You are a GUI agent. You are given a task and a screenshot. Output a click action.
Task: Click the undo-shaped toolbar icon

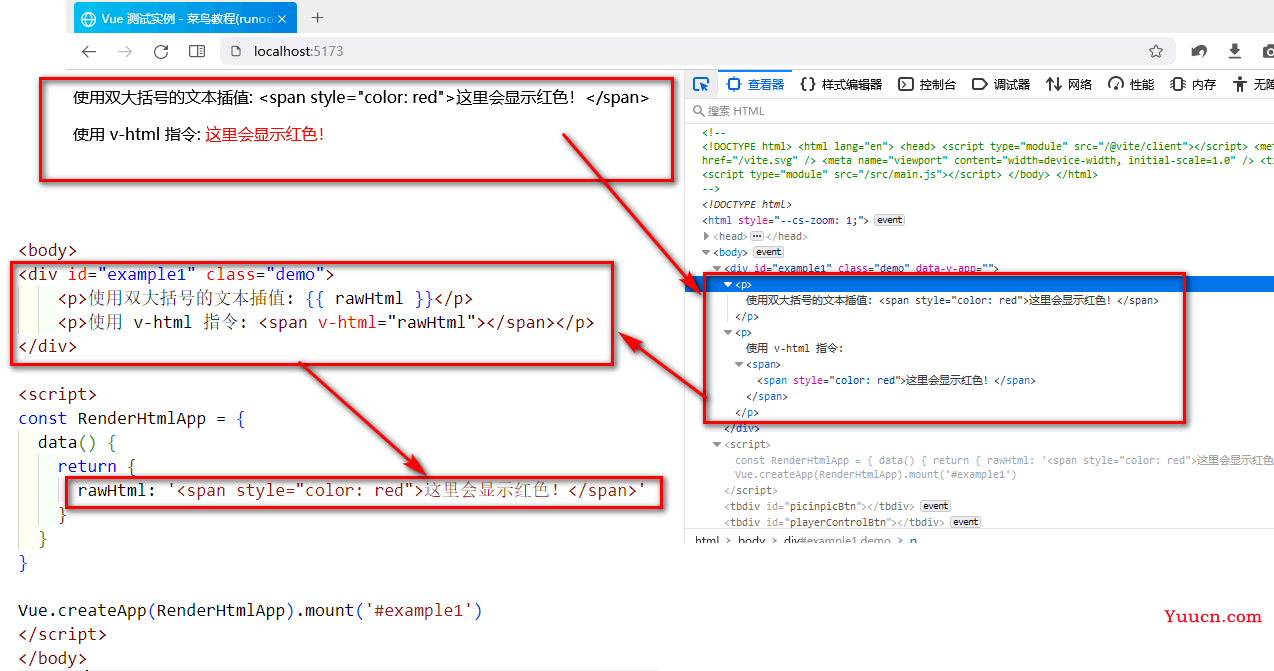pos(1199,51)
